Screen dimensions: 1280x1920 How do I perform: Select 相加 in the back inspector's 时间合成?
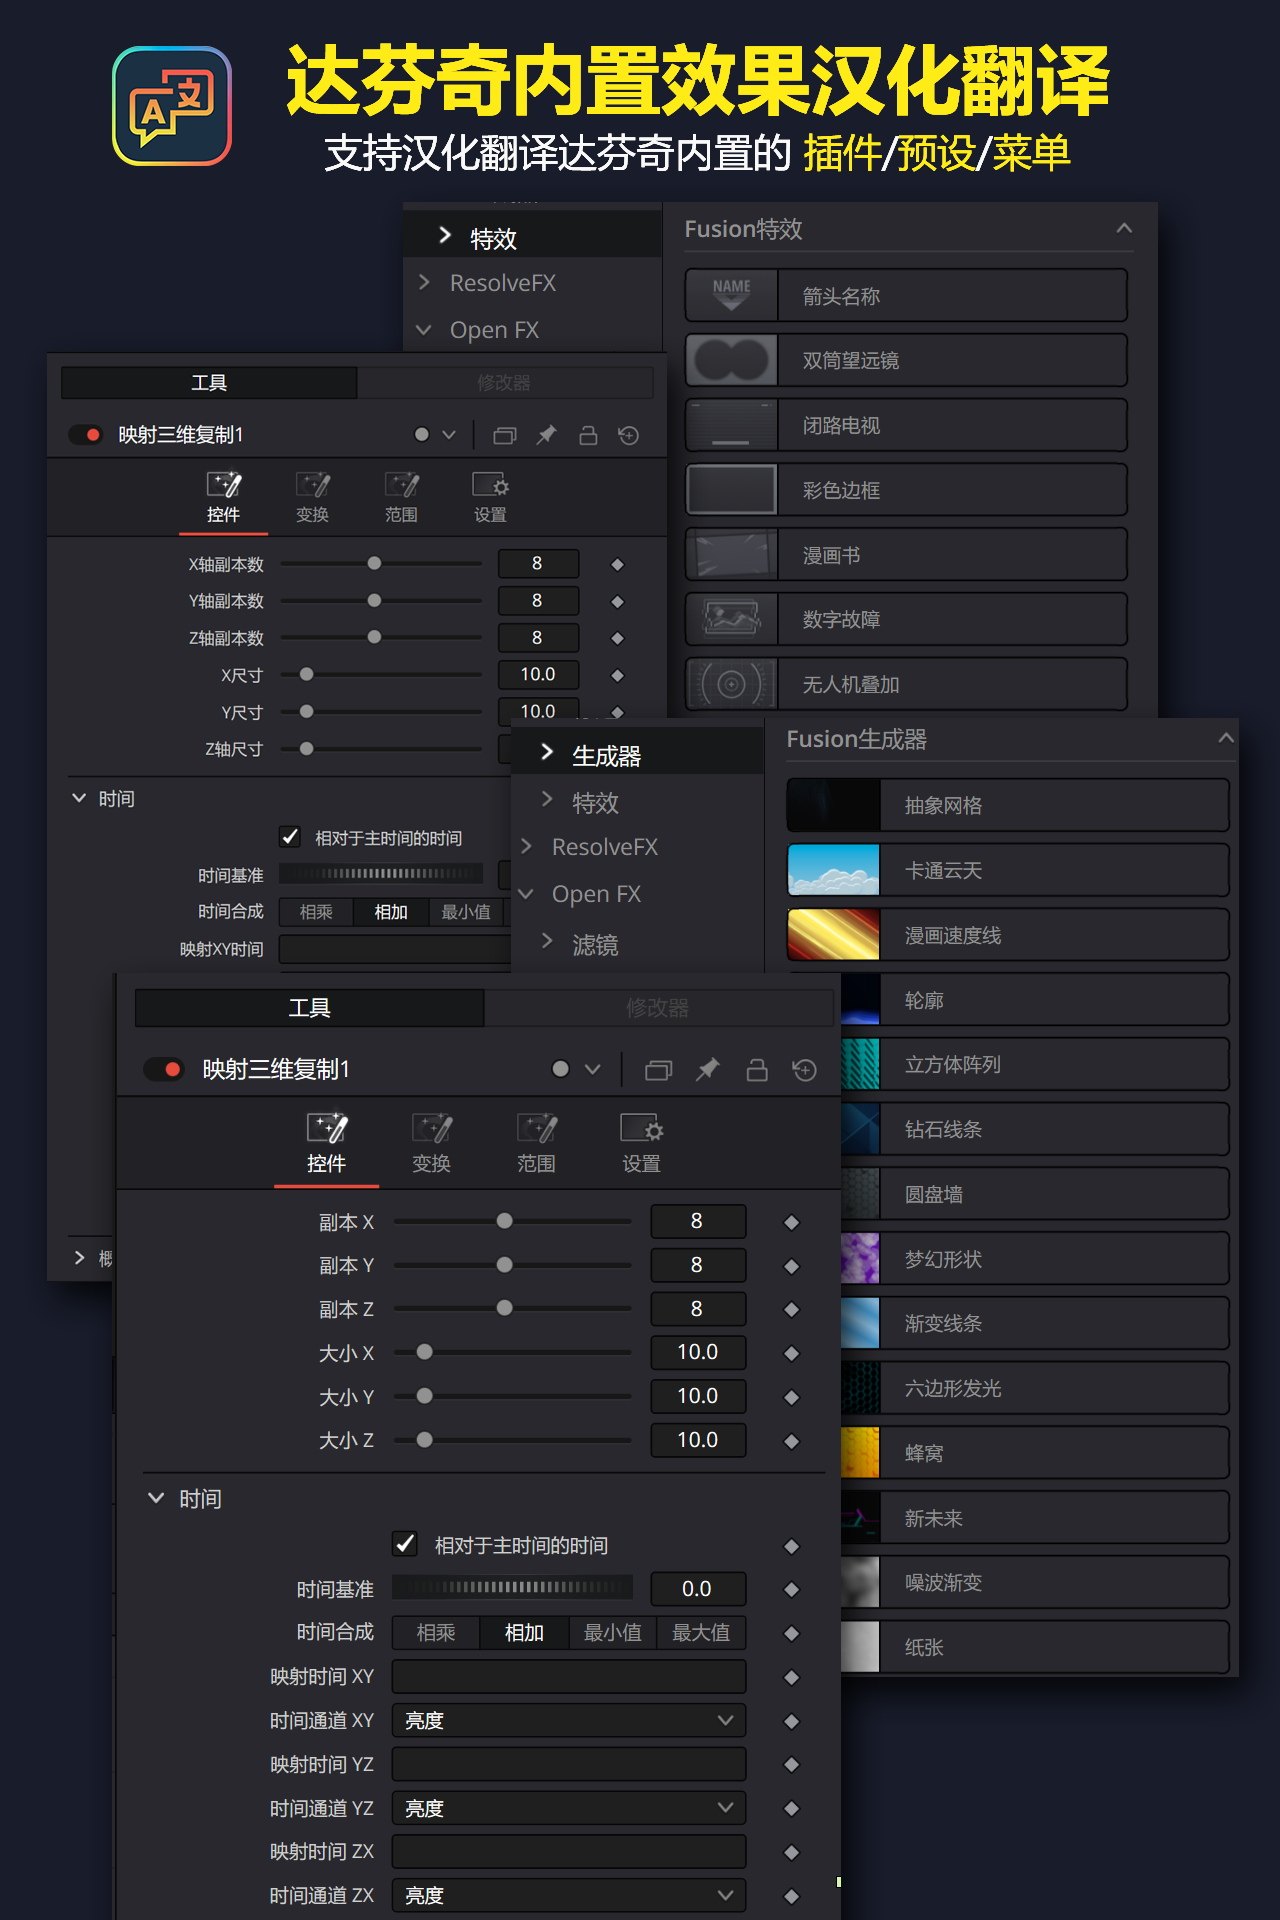pos(391,912)
